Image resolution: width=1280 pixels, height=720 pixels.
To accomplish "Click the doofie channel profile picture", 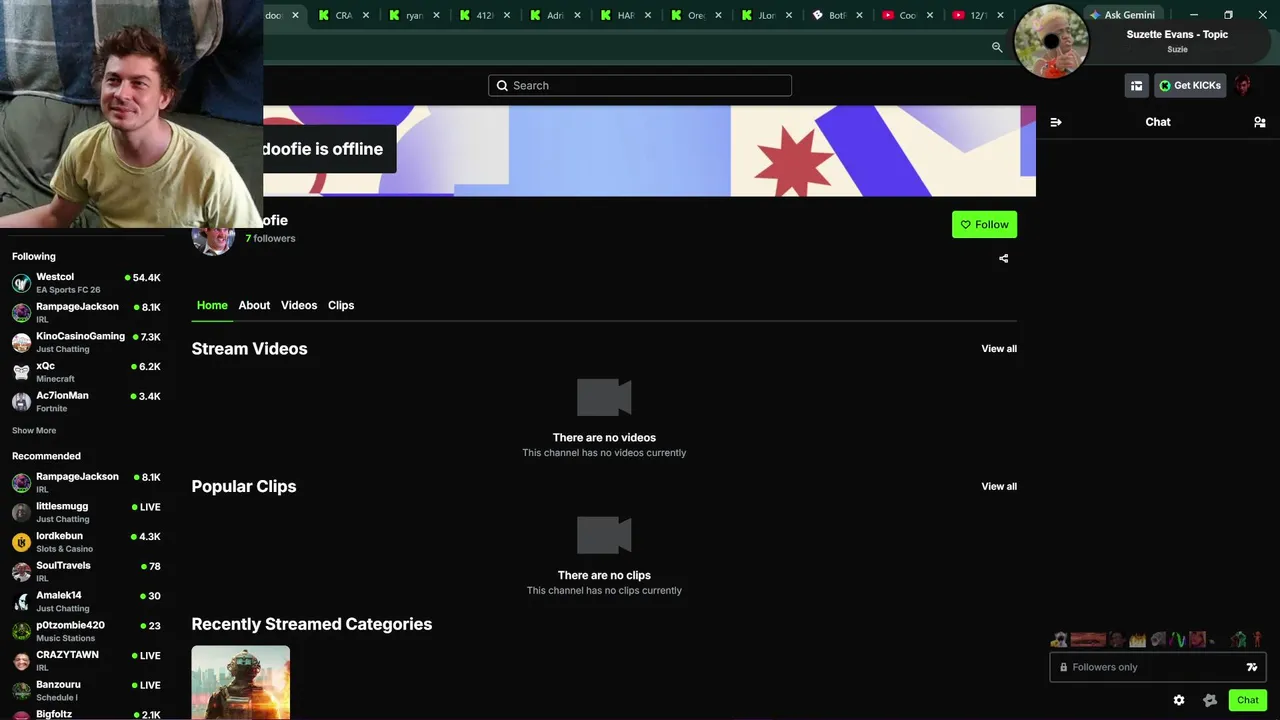I will click(213, 238).
